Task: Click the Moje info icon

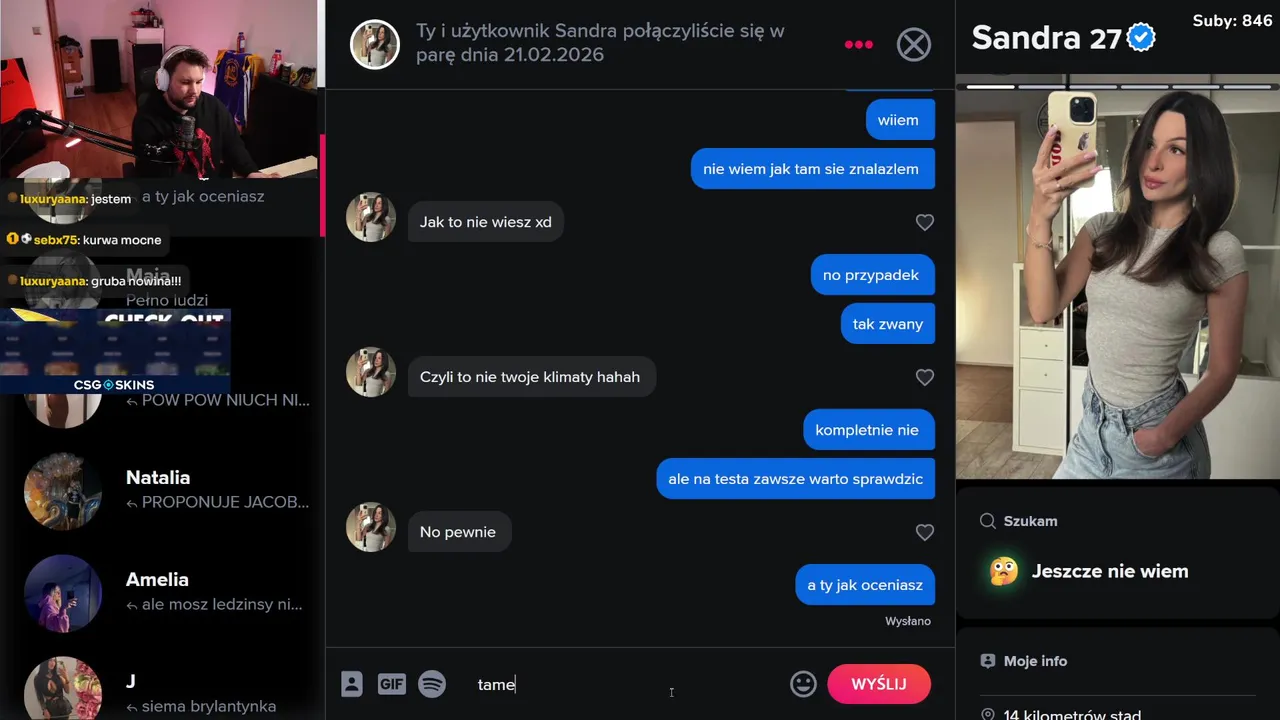Action: click(x=988, y=661)
